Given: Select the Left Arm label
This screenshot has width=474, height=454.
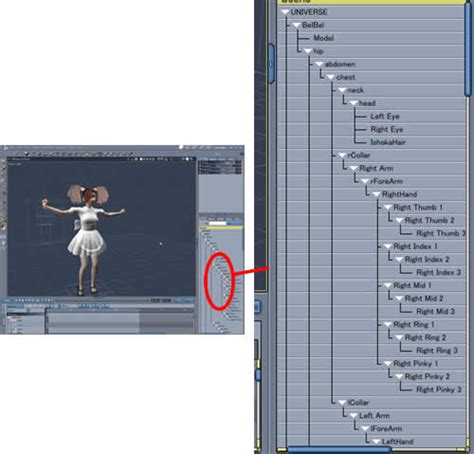Looking at the screenshot, I should tap(374, 416).
